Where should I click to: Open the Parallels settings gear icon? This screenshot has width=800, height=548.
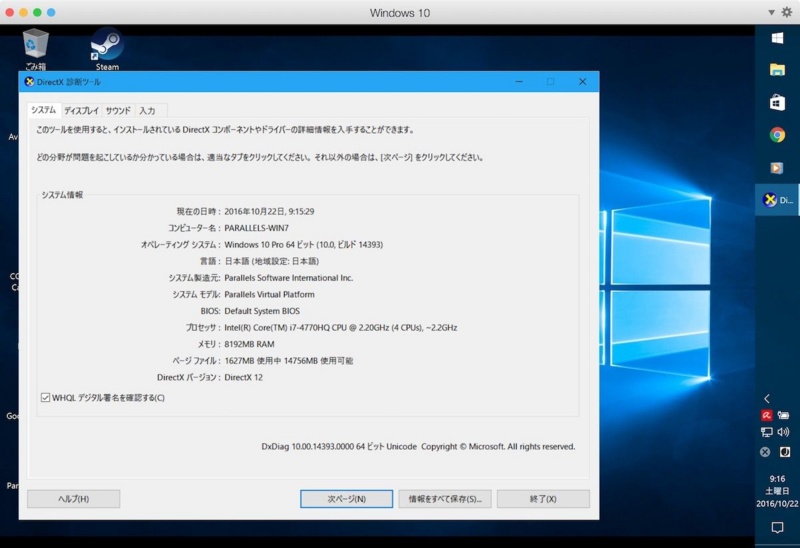click(x=787, y=12)
